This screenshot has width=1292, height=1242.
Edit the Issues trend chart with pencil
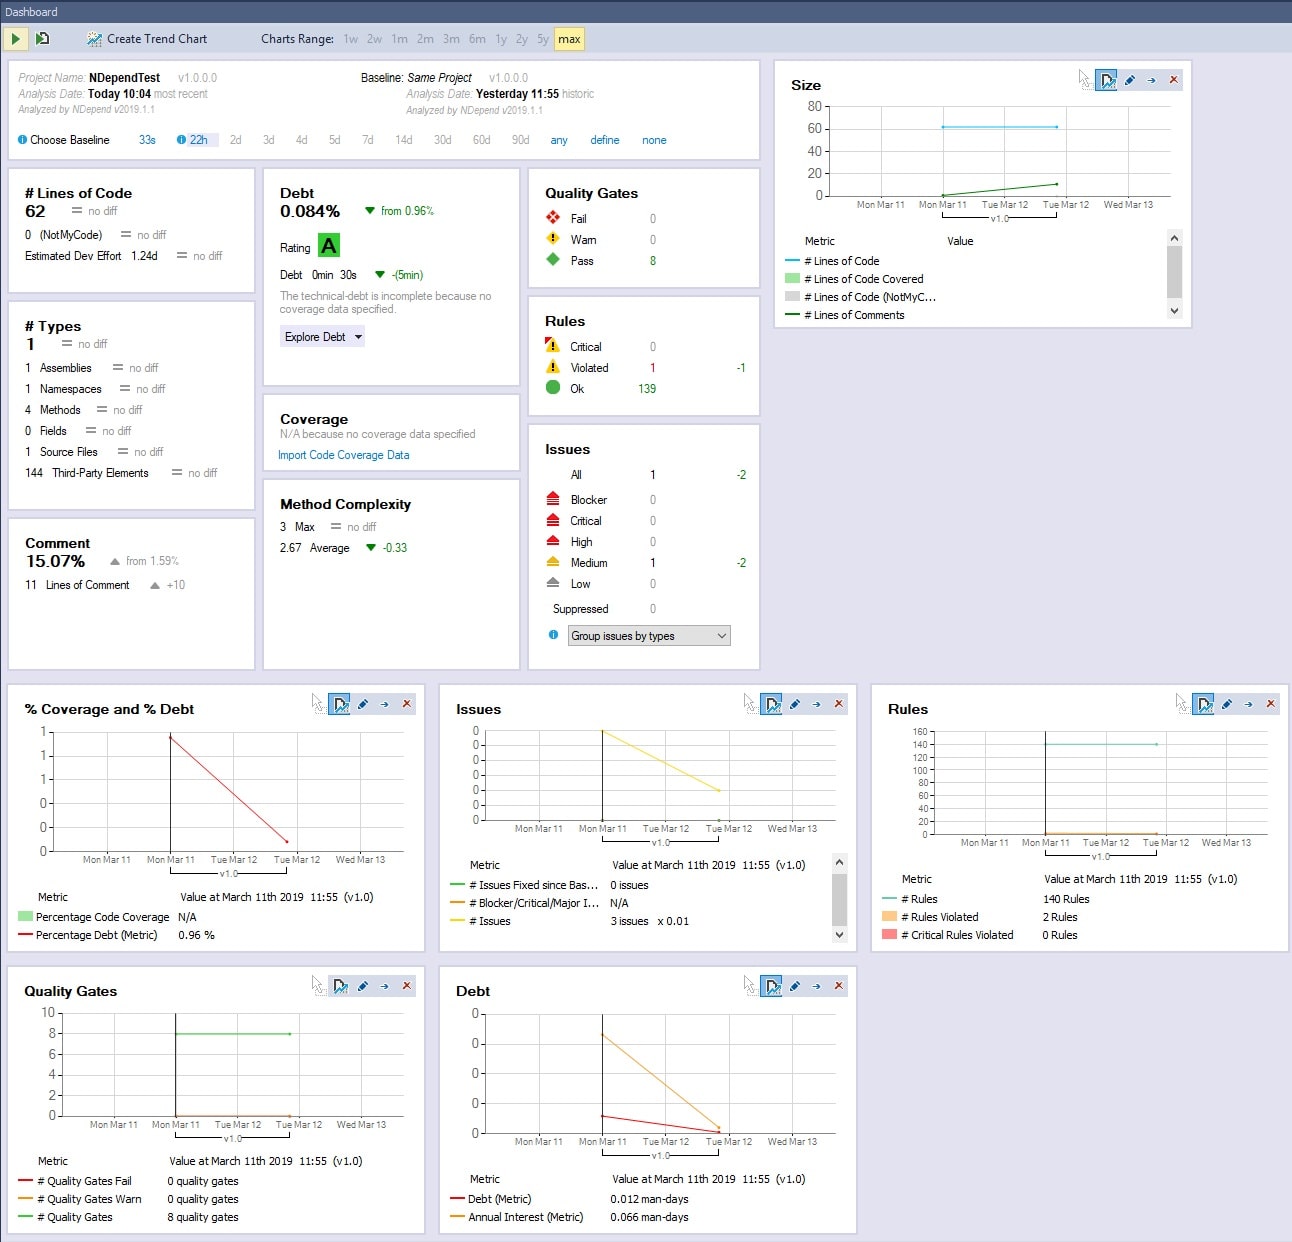tap(795, 704)
